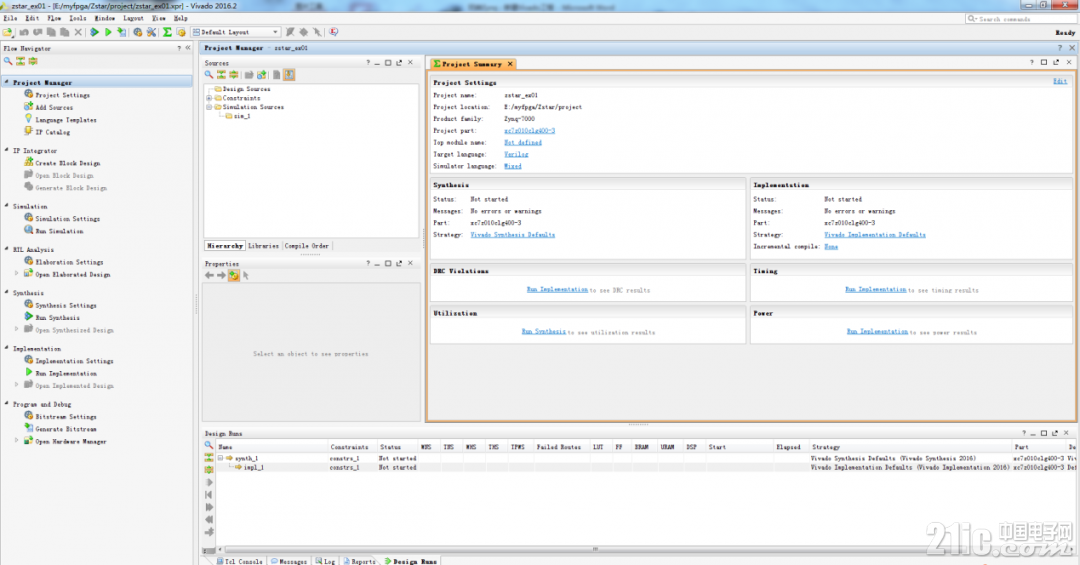Click the forward arrow in Properties panel

[221, 275]
